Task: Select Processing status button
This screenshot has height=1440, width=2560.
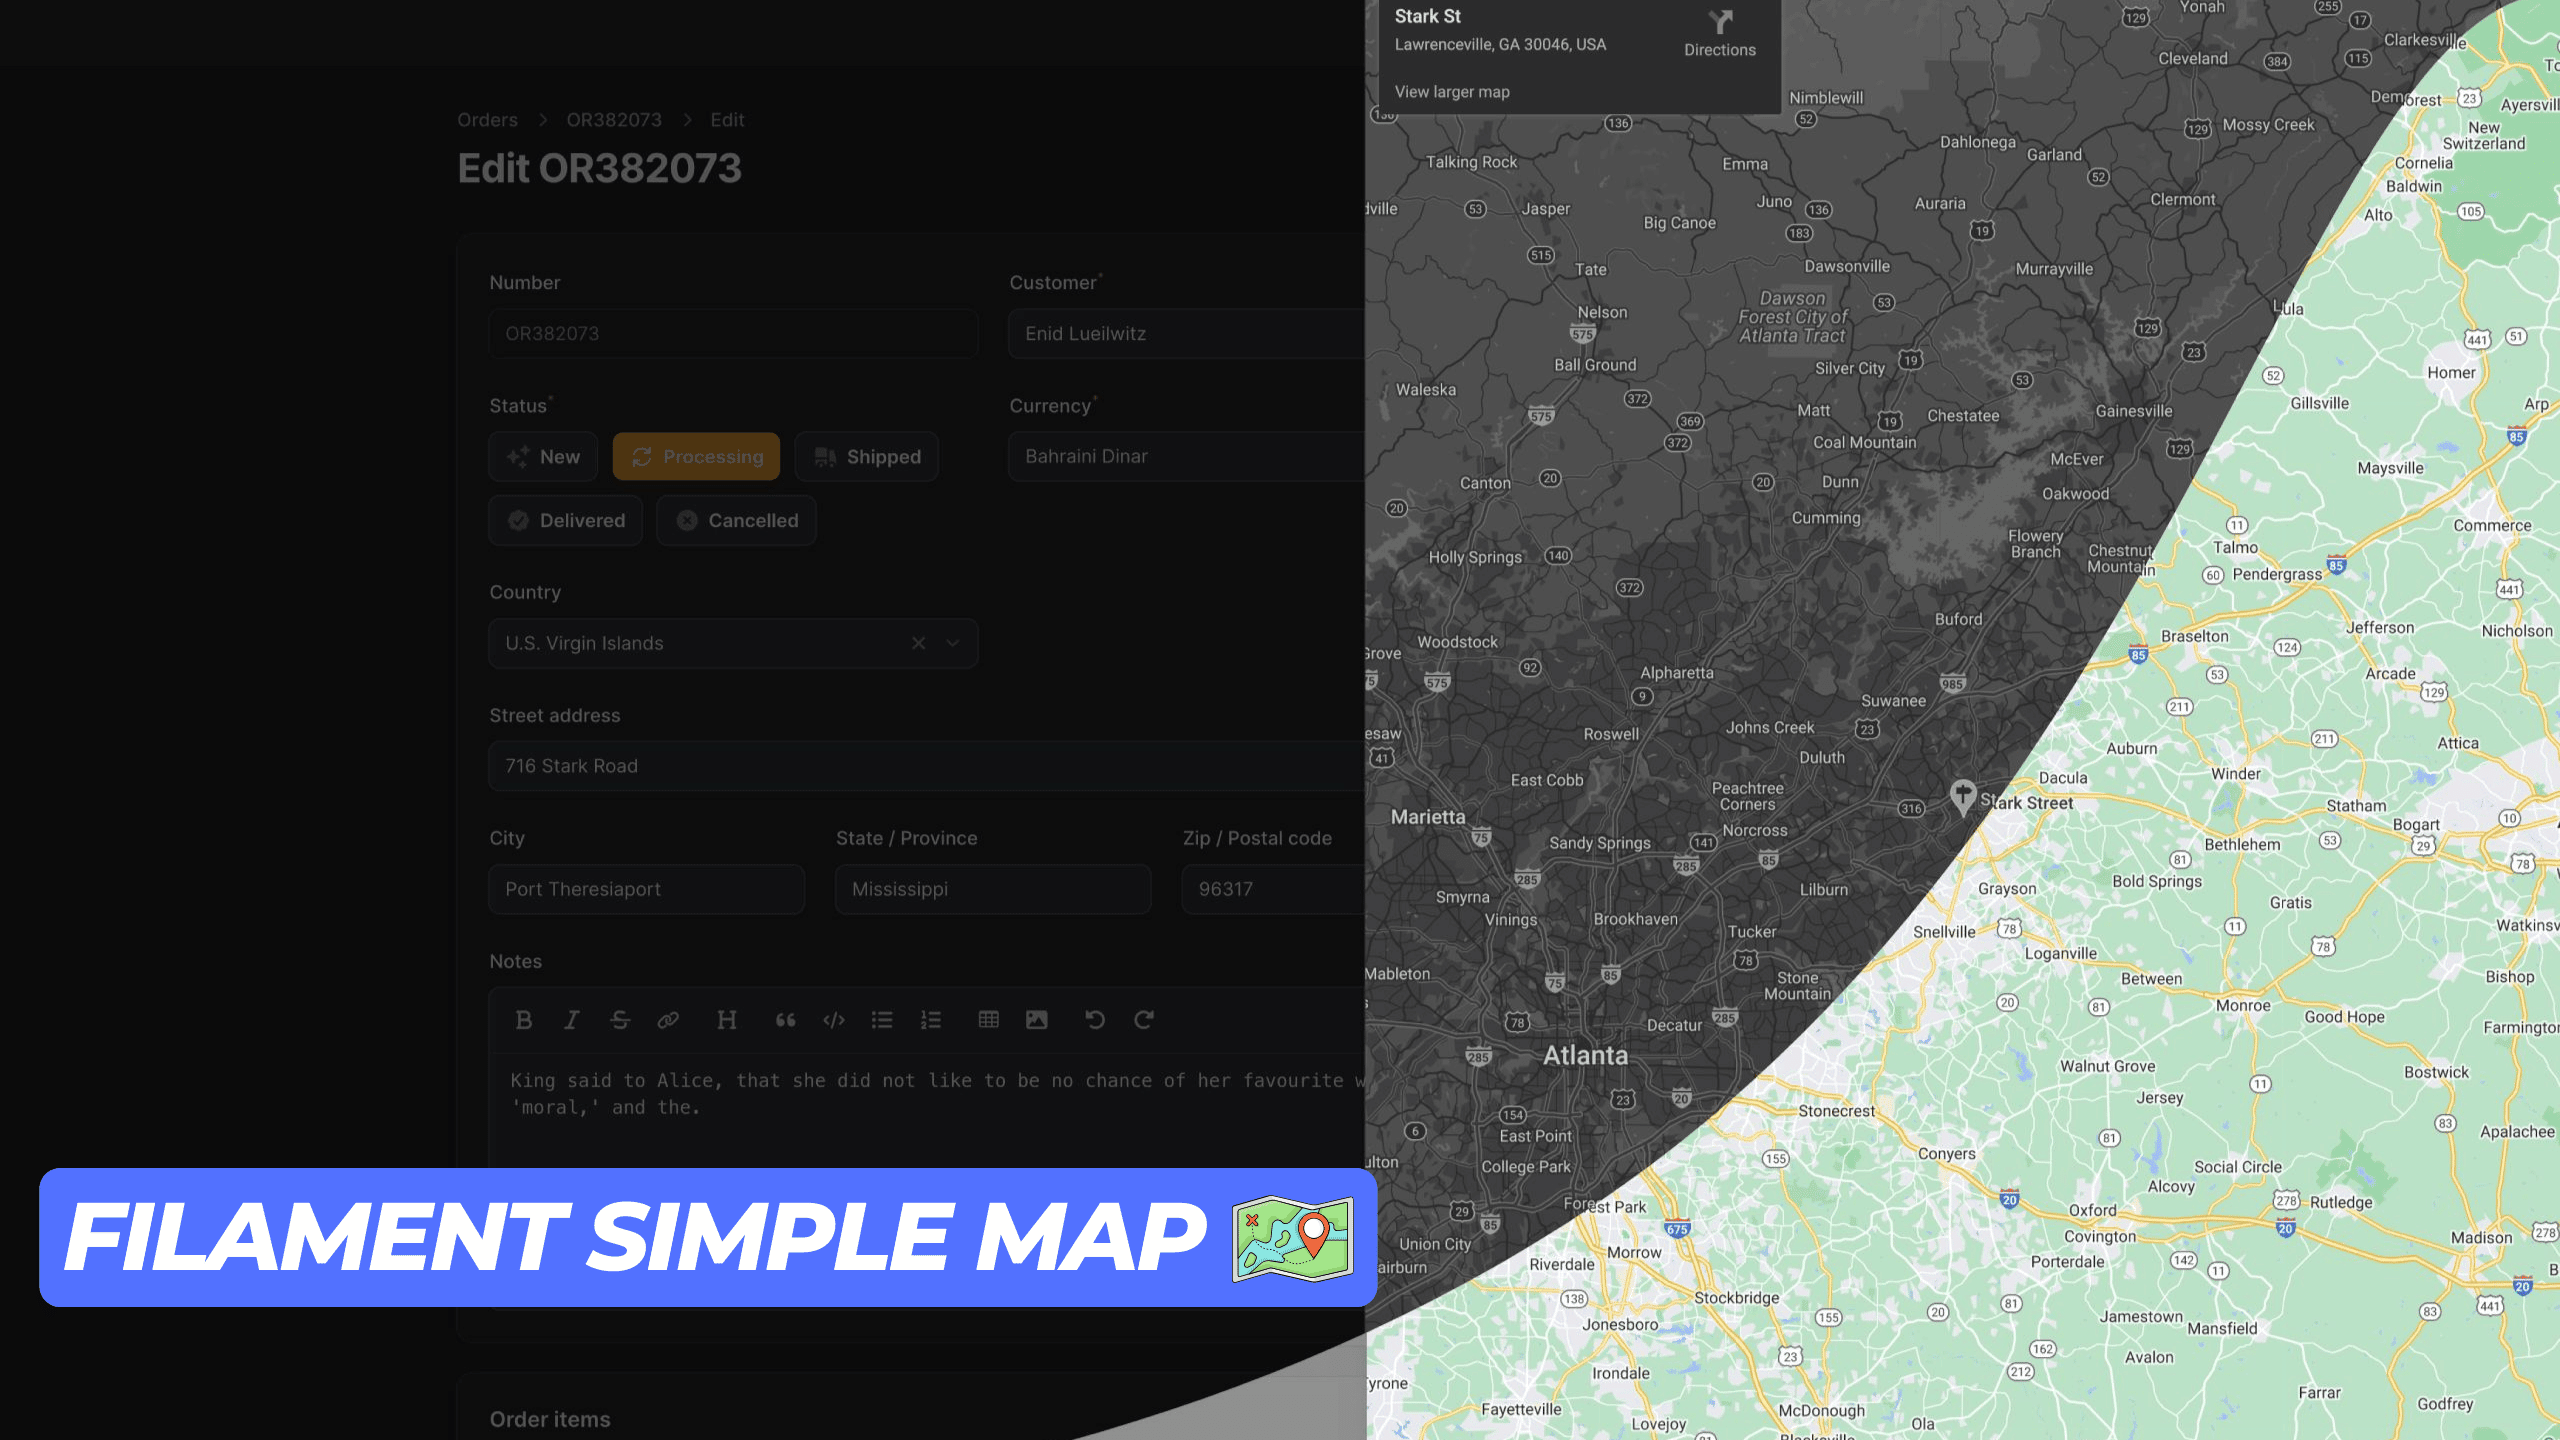Action: (x=696, y=457)
